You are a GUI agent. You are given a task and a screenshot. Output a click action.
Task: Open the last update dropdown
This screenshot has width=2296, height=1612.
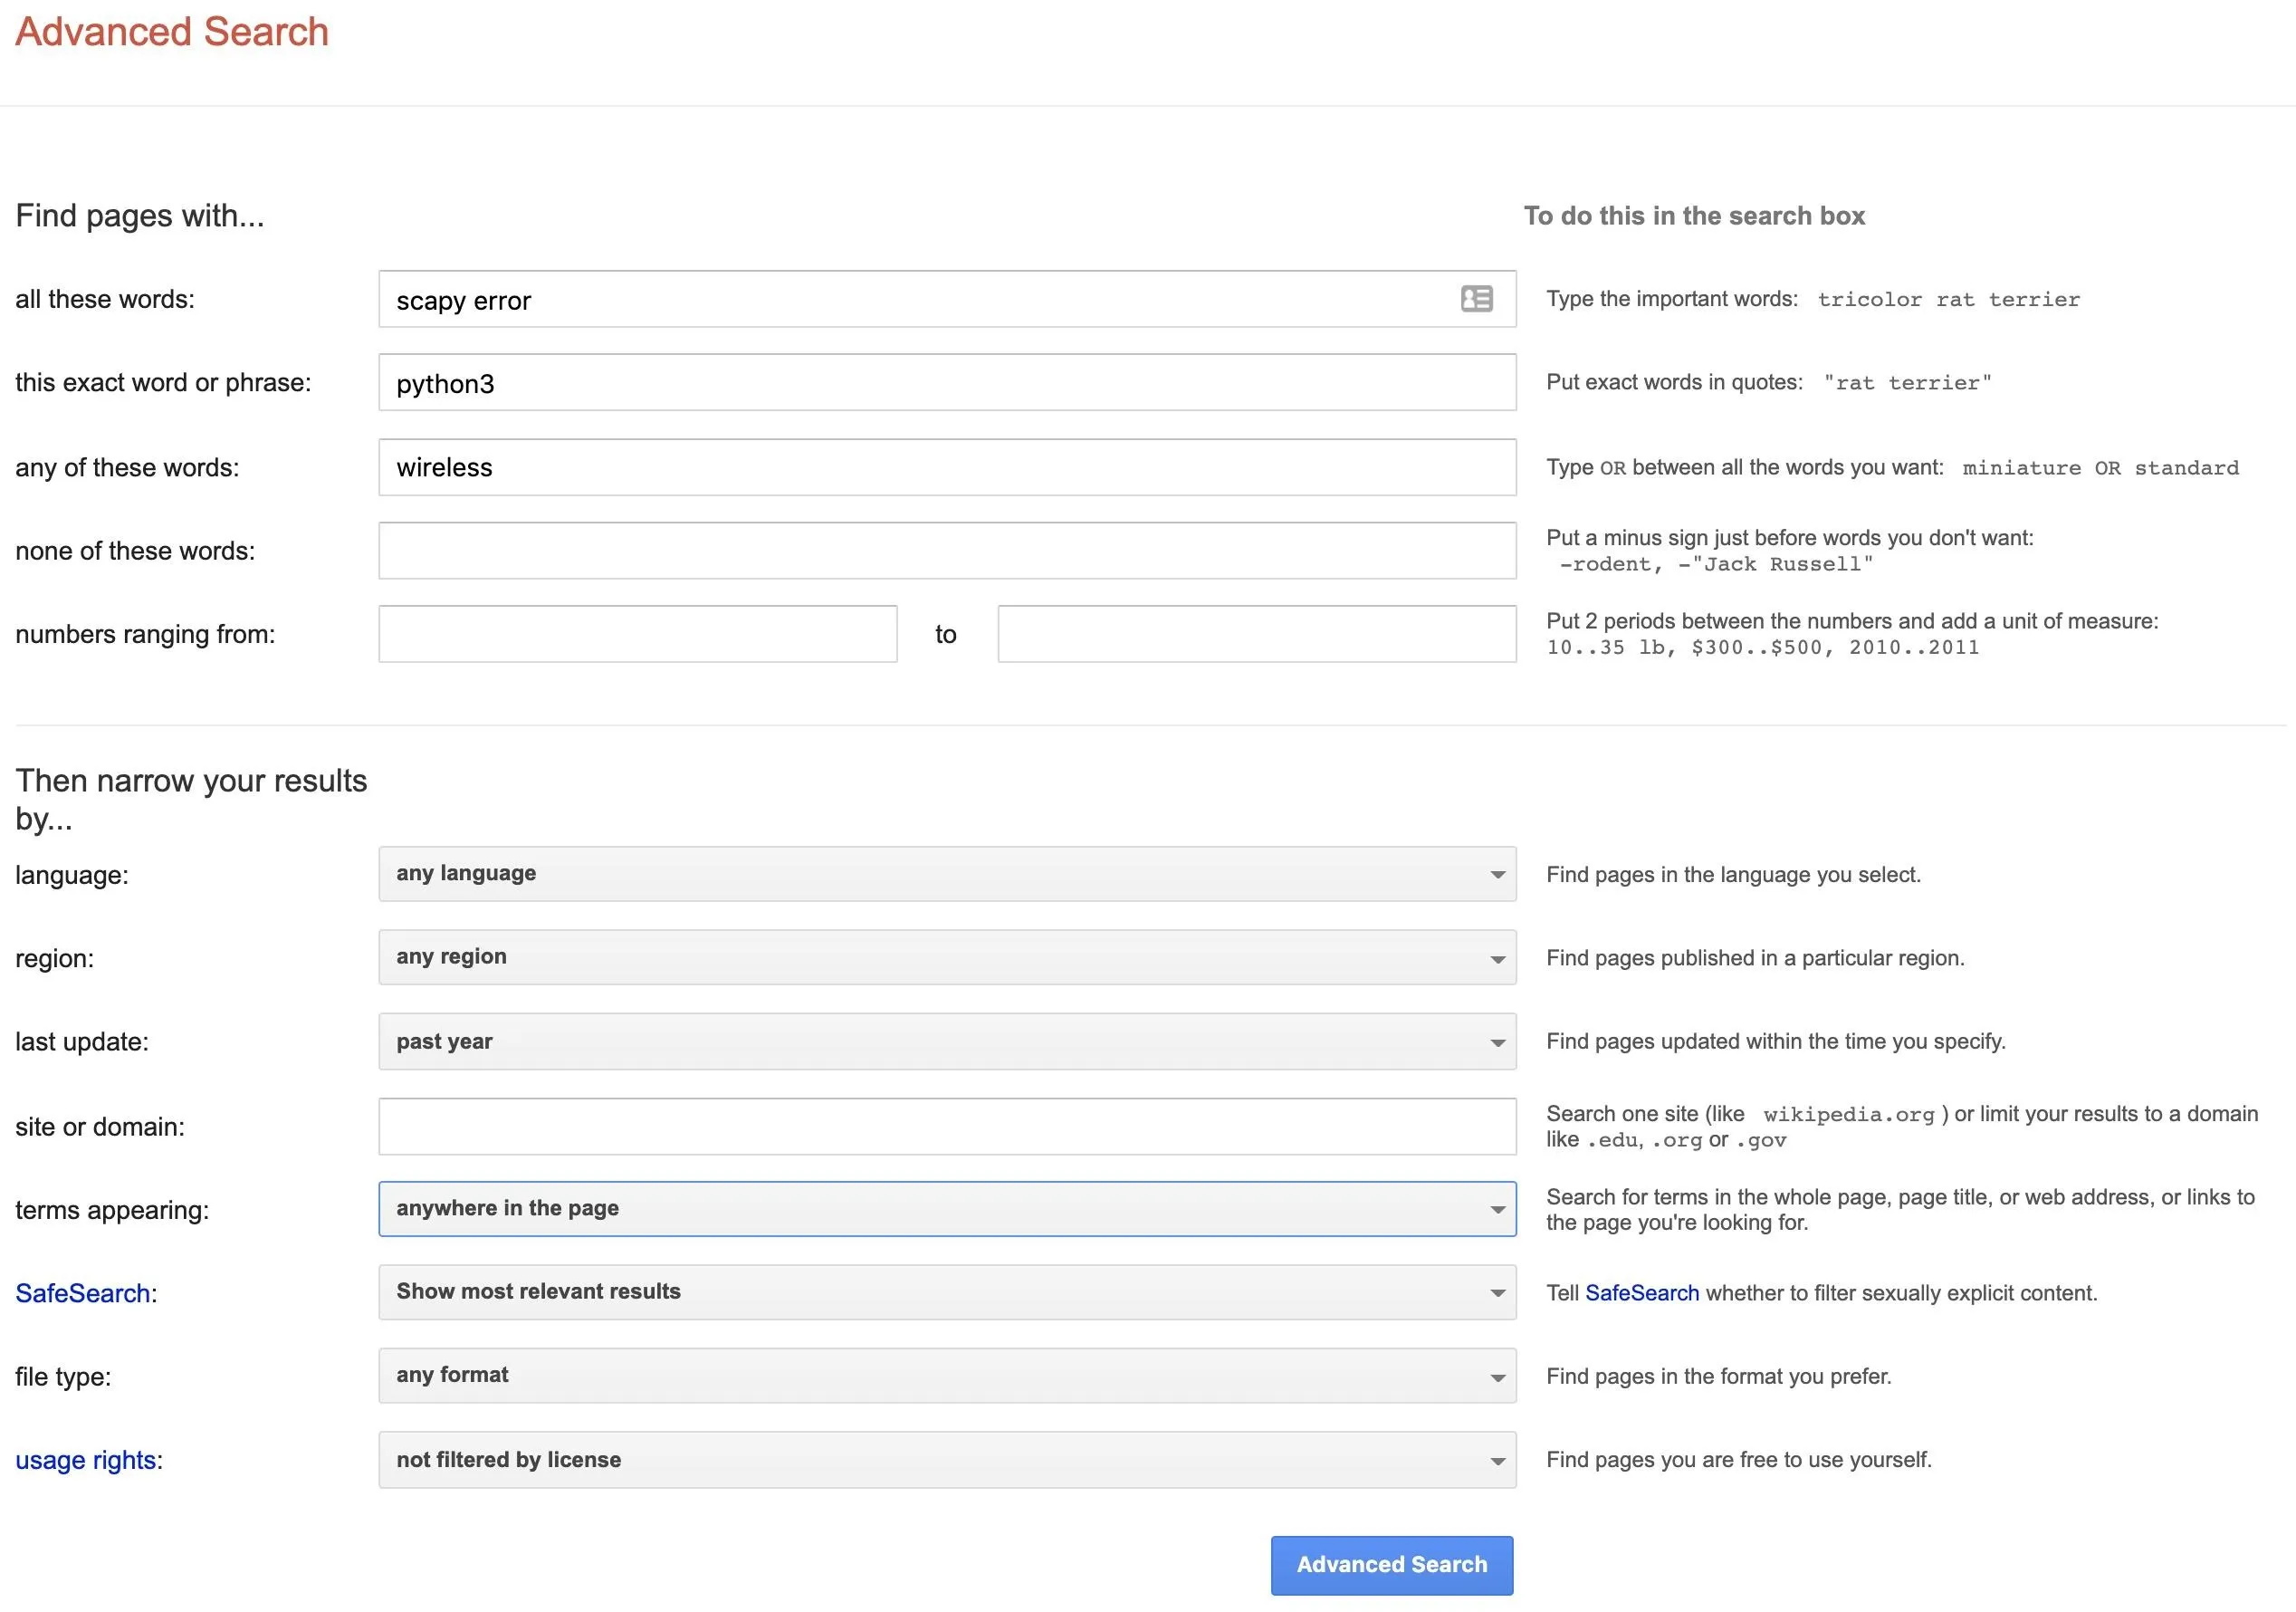click(946, 1041)
